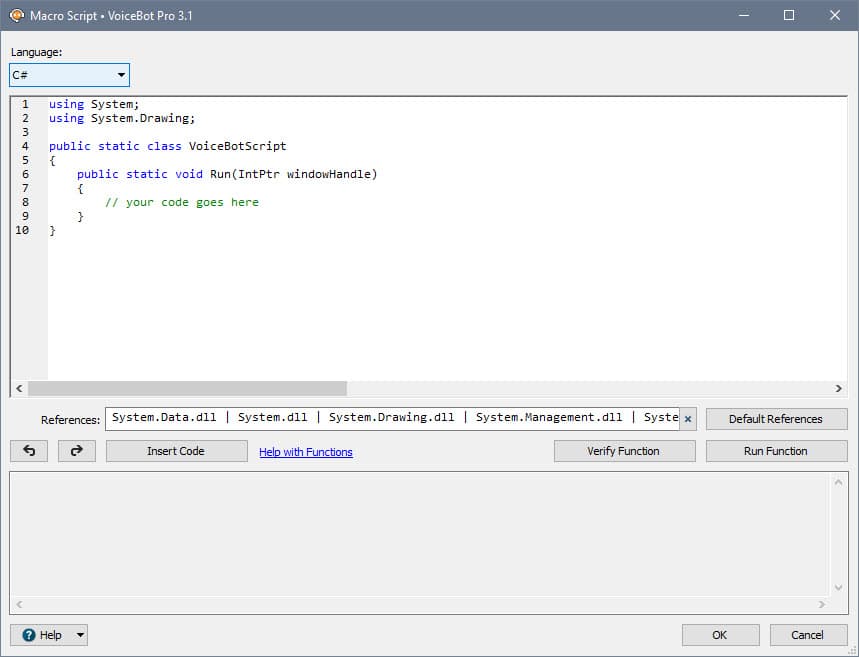Viewport: 859px width, 657px height.
Task: Expand the Help button dropdown arrow
Action: (80, 635)
